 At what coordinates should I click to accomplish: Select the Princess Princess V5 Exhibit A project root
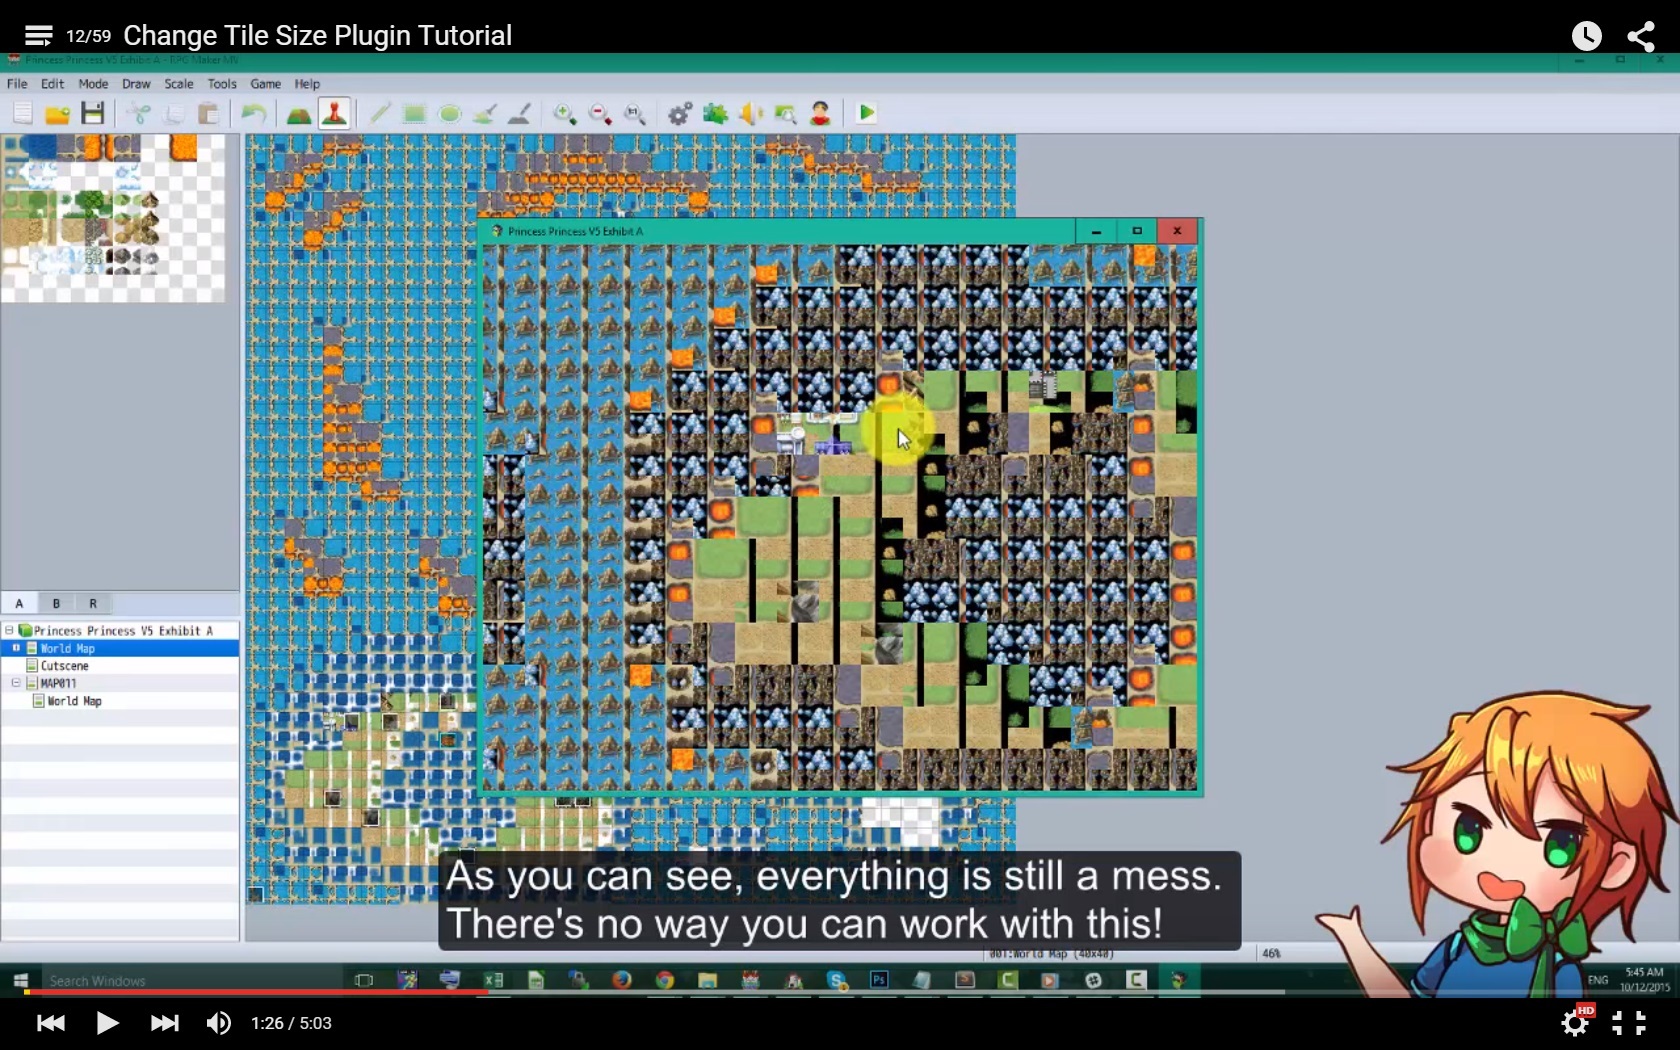point(123,631)
